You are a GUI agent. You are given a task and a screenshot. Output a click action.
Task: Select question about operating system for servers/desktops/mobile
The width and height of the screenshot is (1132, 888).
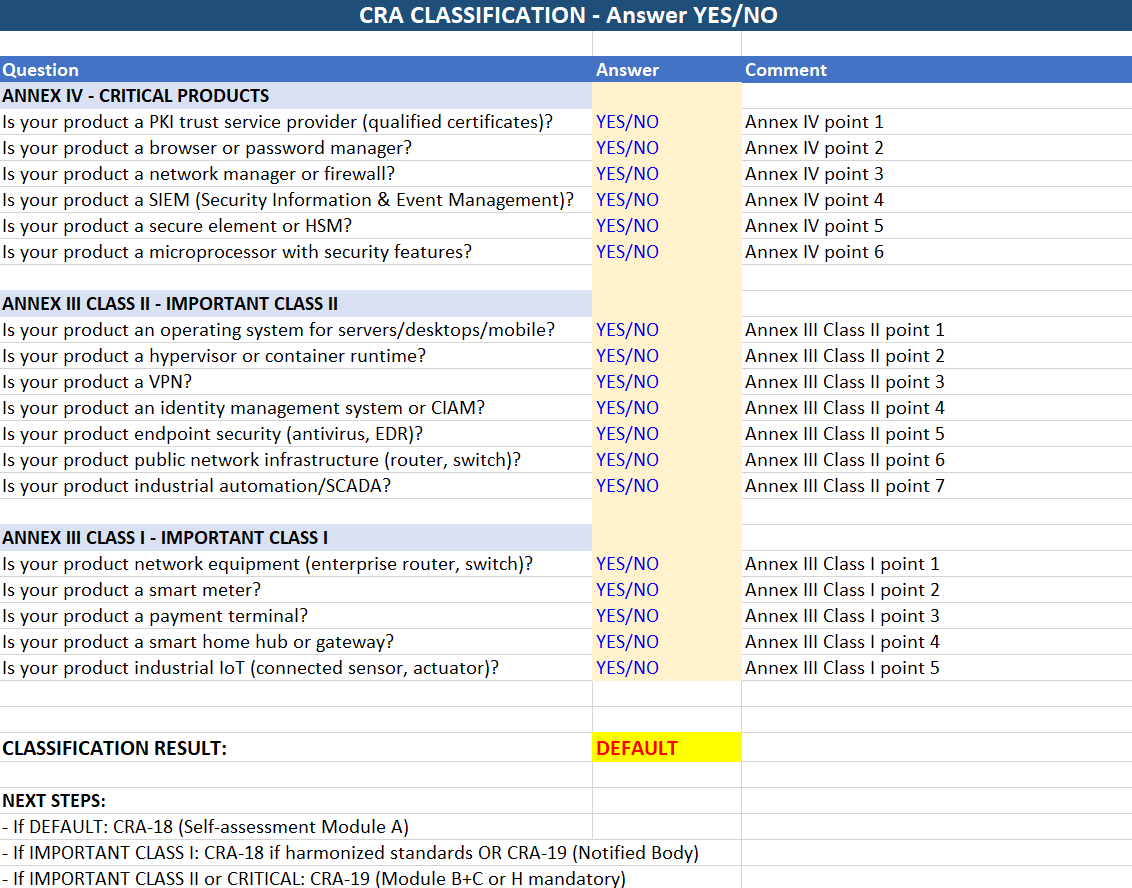pyautogui.click(x=279, y=330)
